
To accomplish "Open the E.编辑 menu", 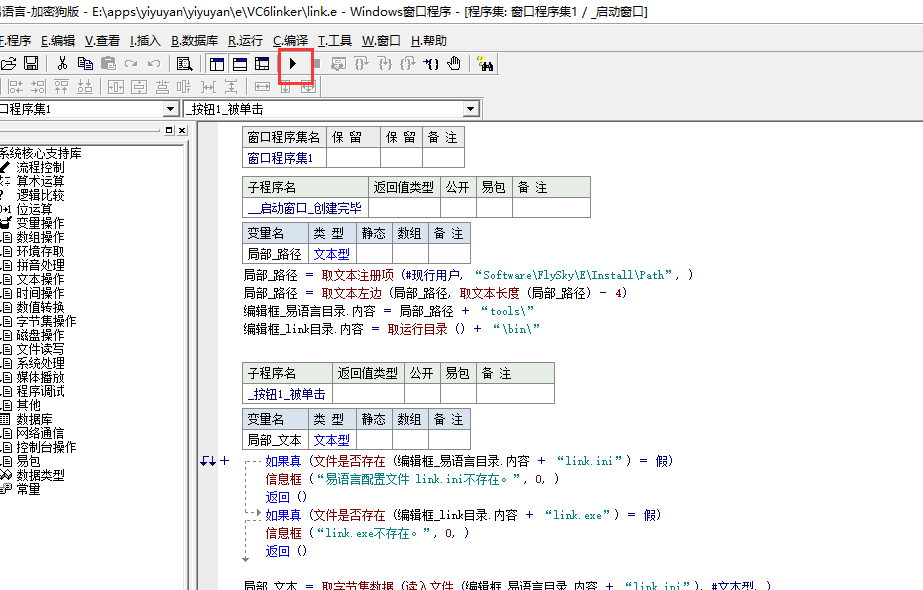I will pos(58,41).
